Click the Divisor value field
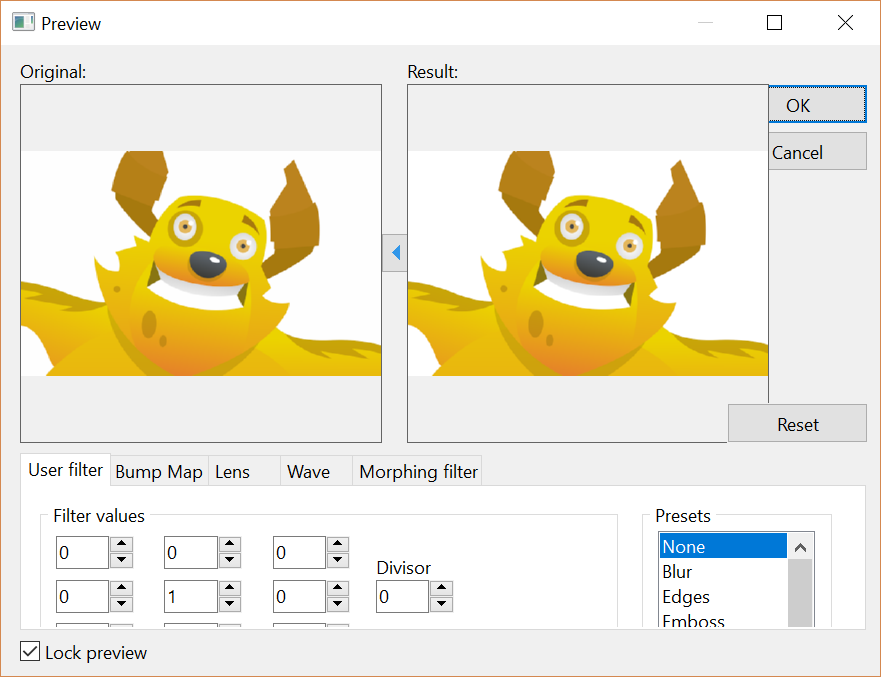 (x=402, y=596)
